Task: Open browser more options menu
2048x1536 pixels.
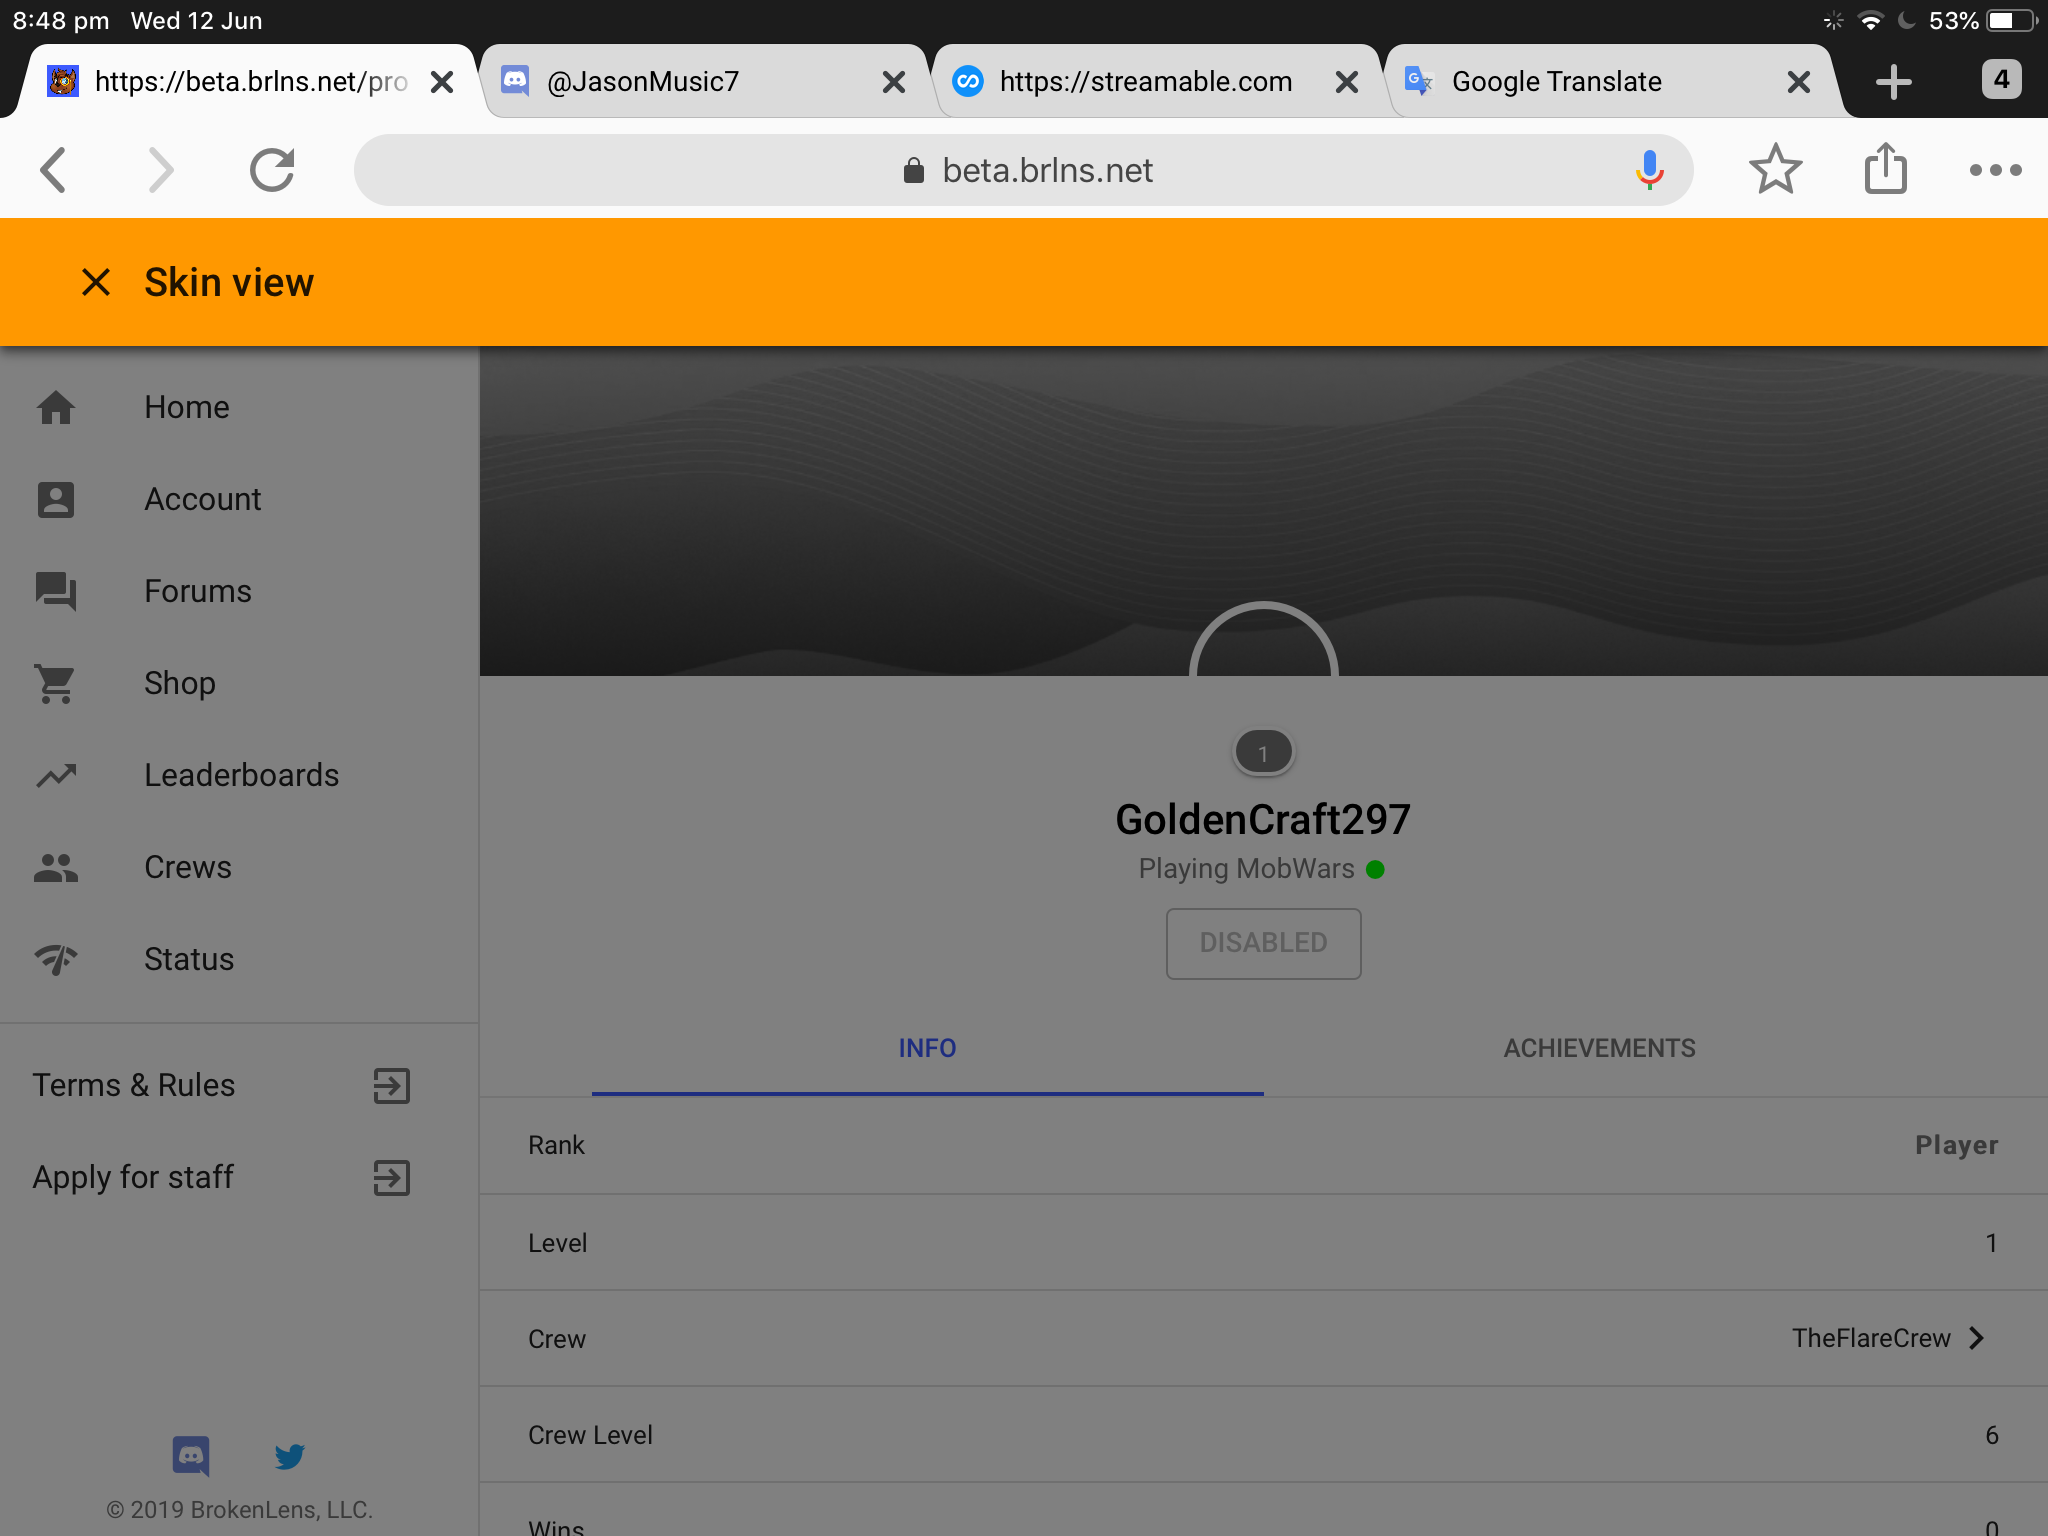Action: (1995, 170)
